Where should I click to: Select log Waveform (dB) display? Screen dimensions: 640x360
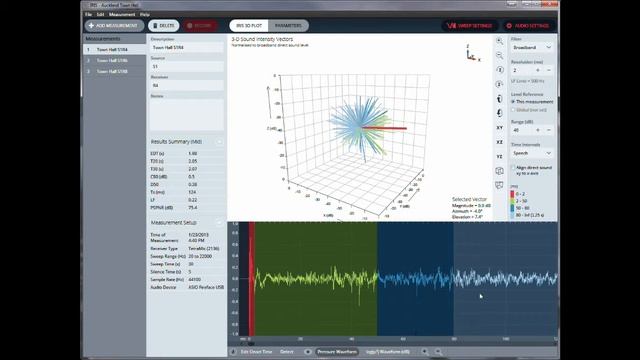point(388,351)
